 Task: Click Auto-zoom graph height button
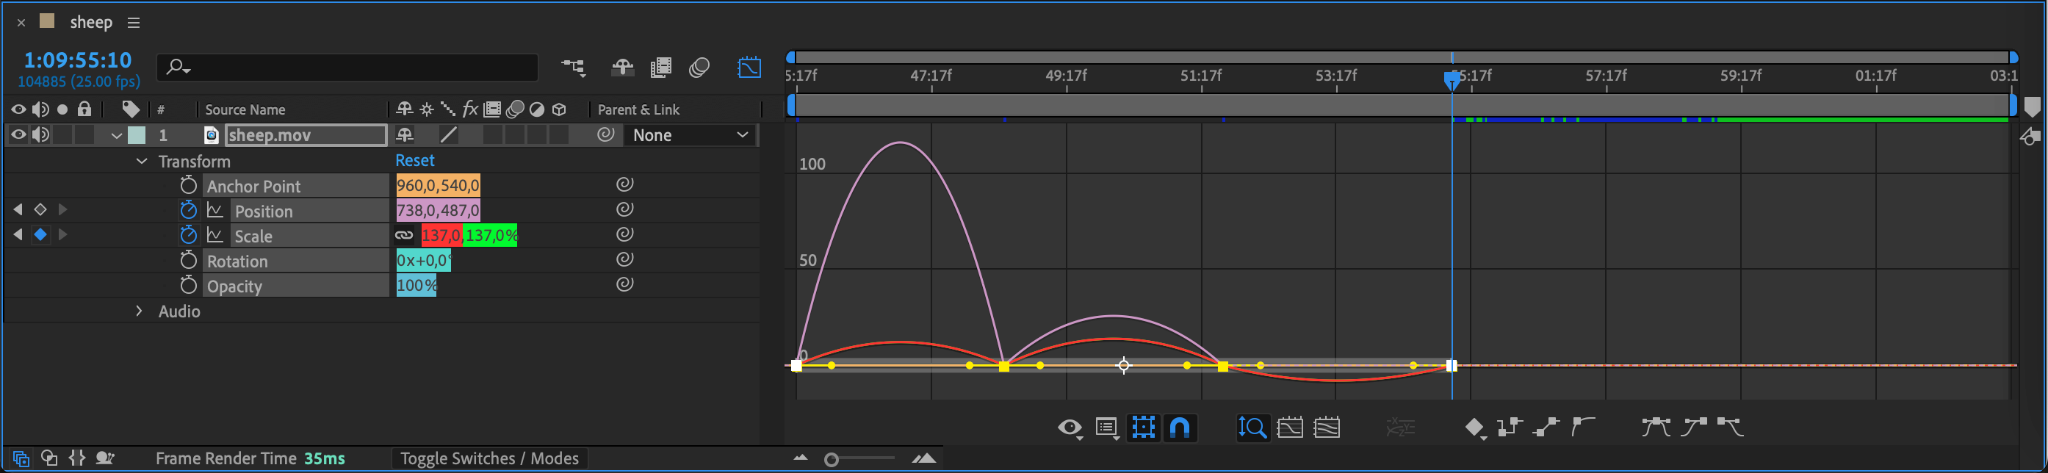pos(1252,428)
